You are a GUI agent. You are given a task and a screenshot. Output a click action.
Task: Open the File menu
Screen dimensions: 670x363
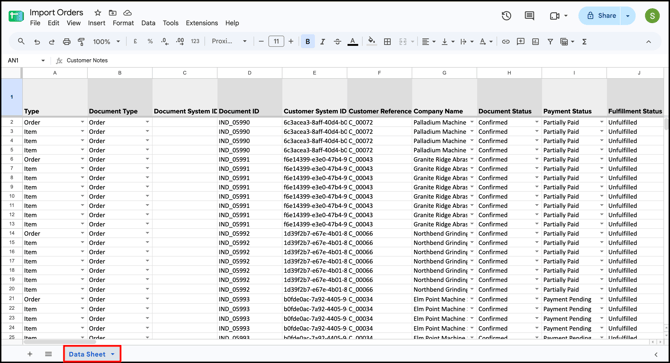tap(35, 23)
